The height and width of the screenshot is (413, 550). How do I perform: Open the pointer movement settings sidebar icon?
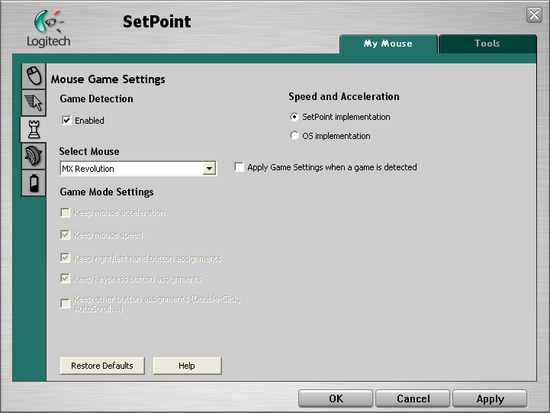coord(34,103)
